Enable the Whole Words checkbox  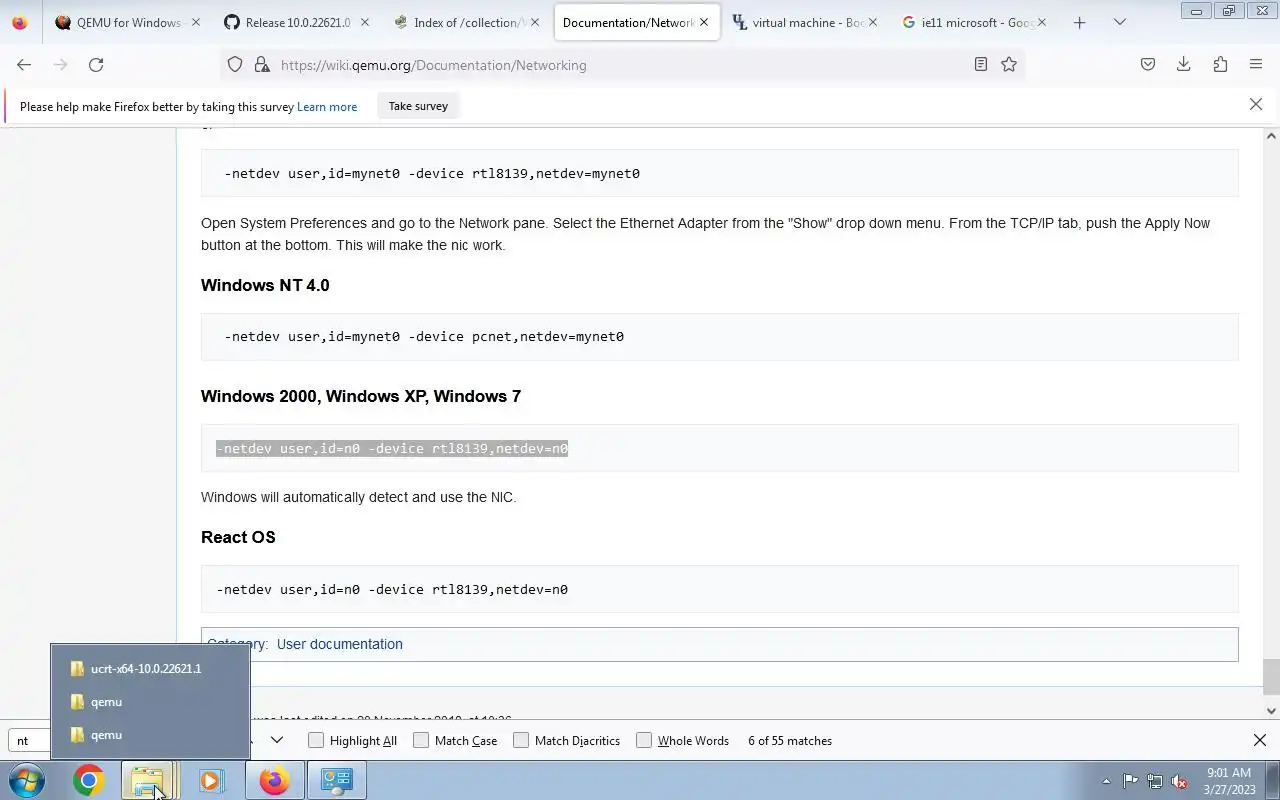pyautogui.click(x=683, y=741)
